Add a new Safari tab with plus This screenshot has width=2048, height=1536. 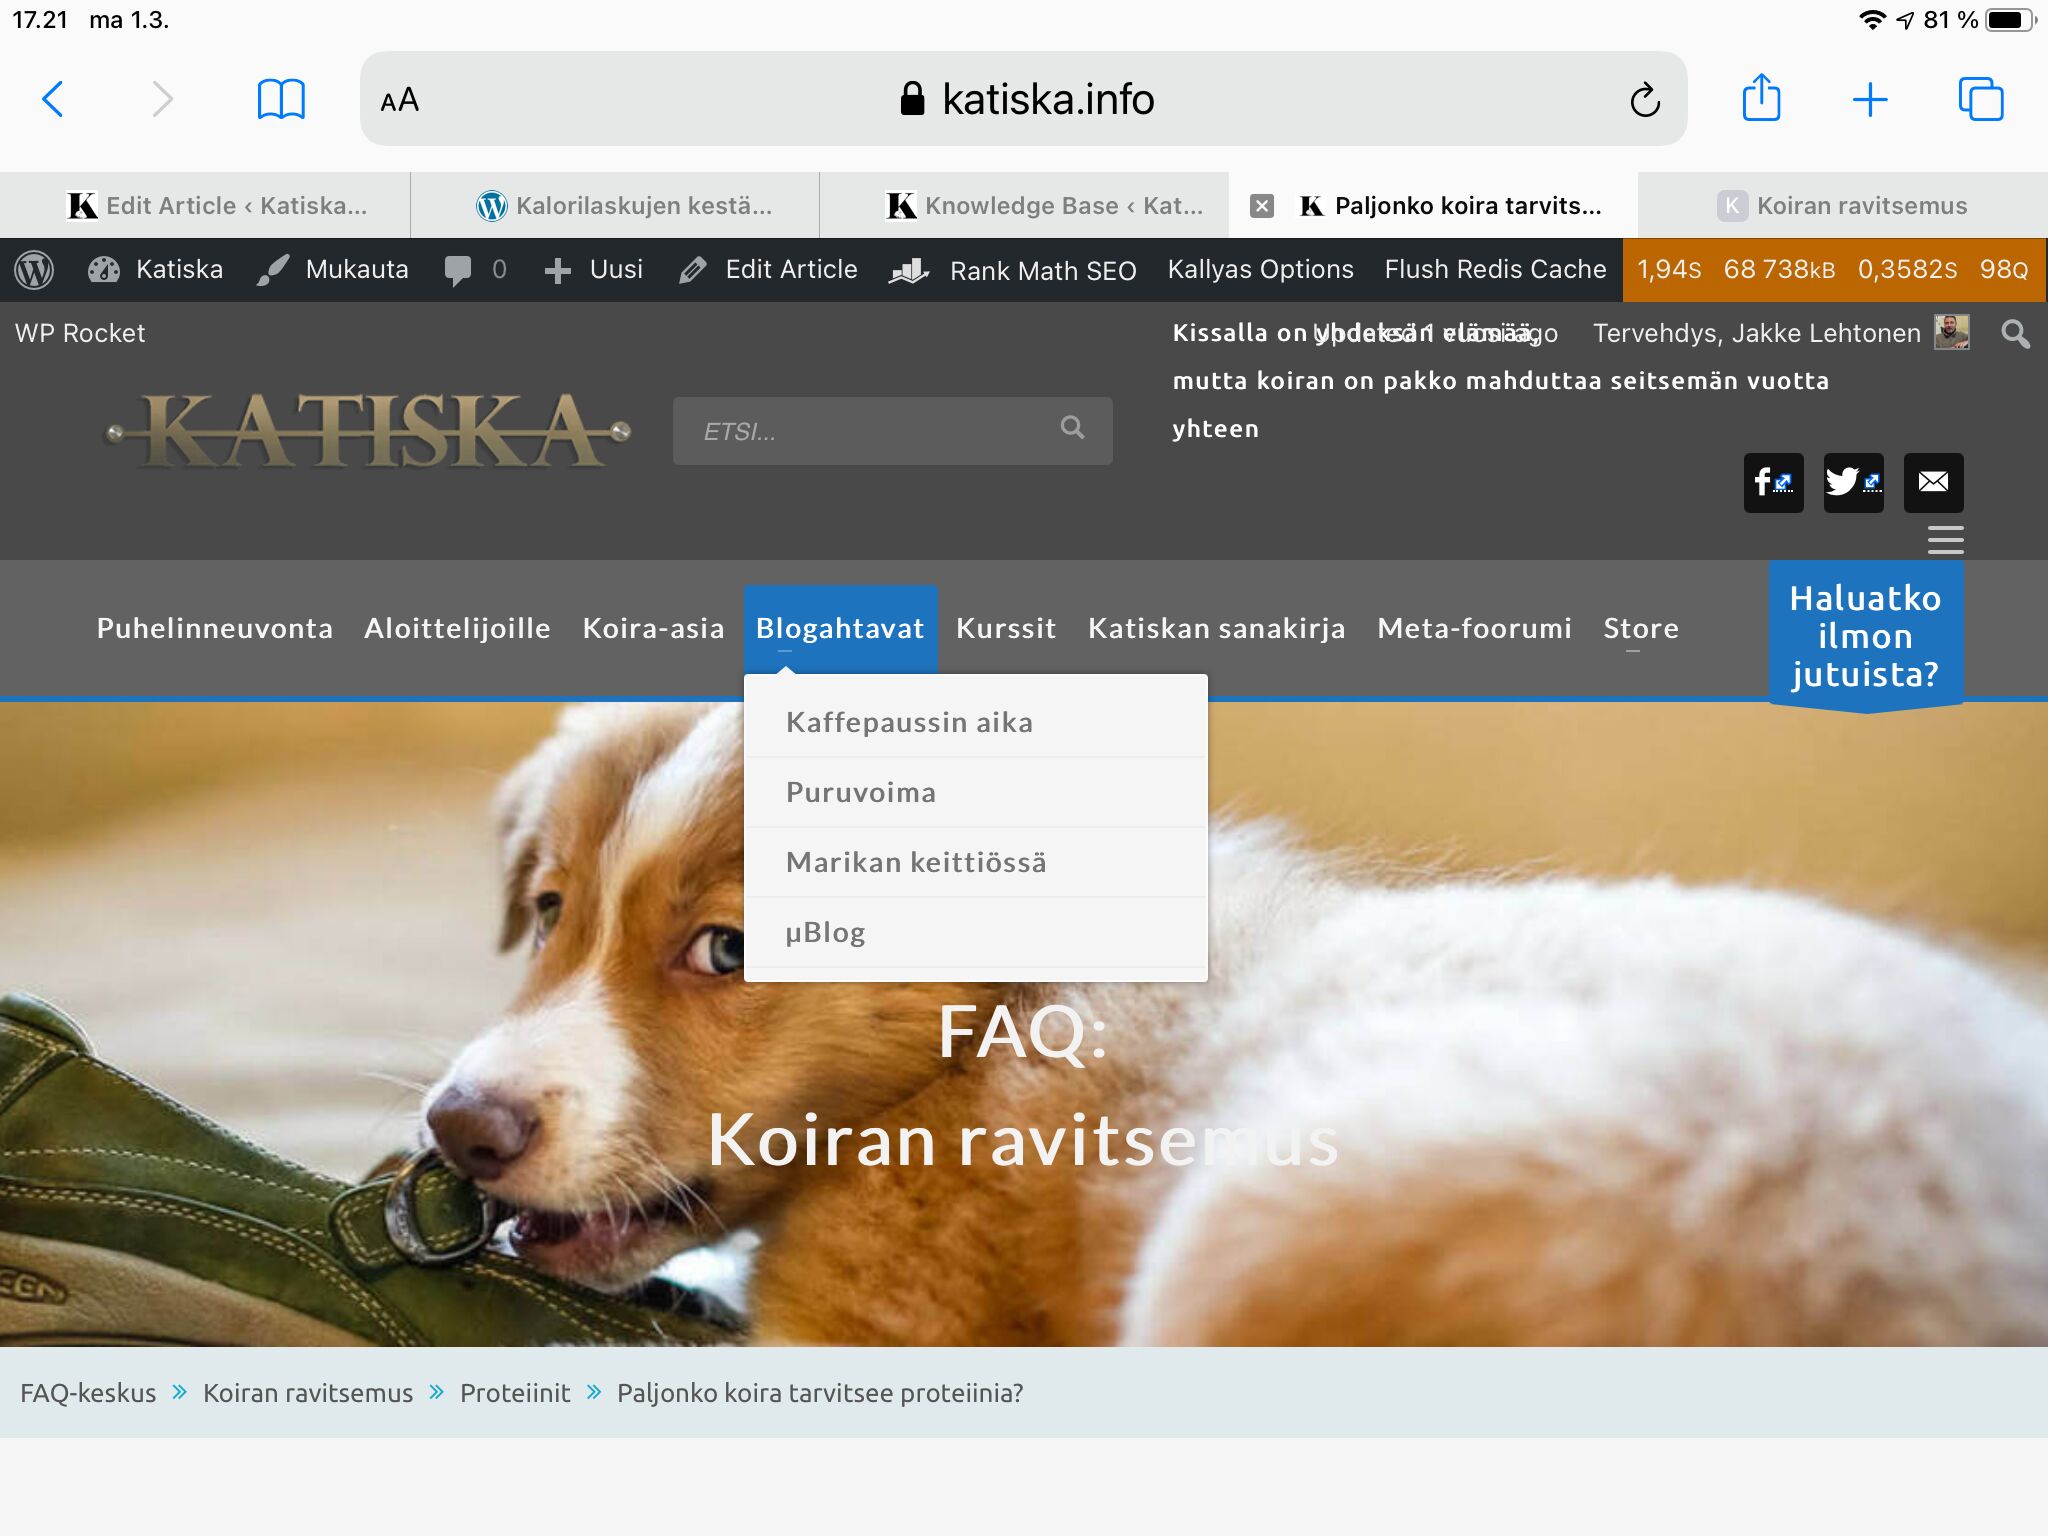pos(1869,99)
